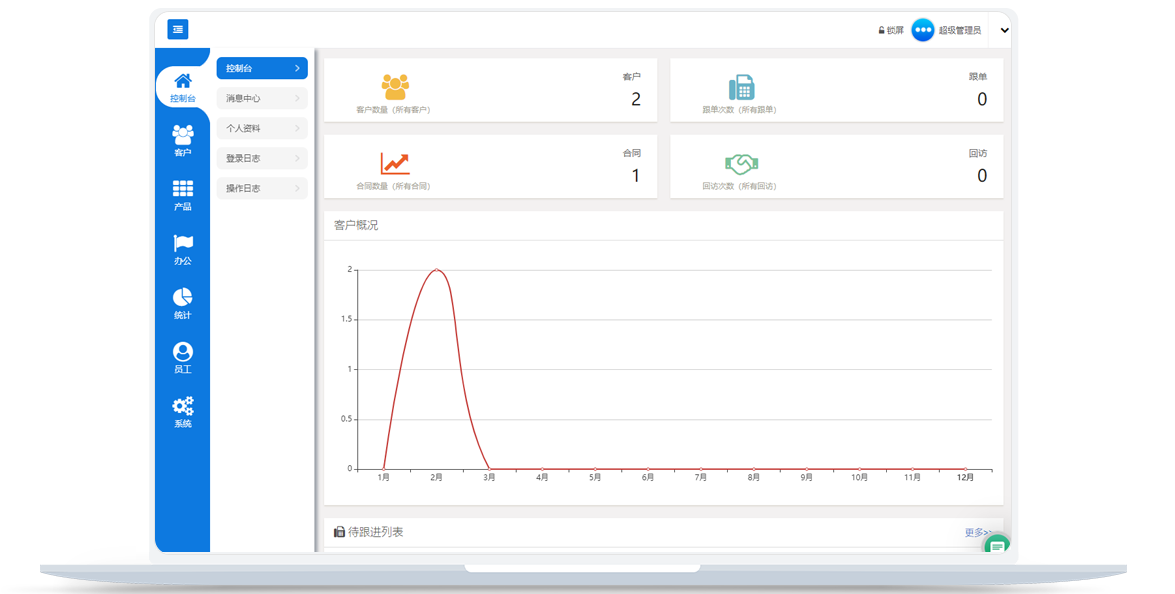The width and height of the screenshot is (1175, 594).
Task: Click the 客户数量 customer count card
Action: tap(490, 90)
